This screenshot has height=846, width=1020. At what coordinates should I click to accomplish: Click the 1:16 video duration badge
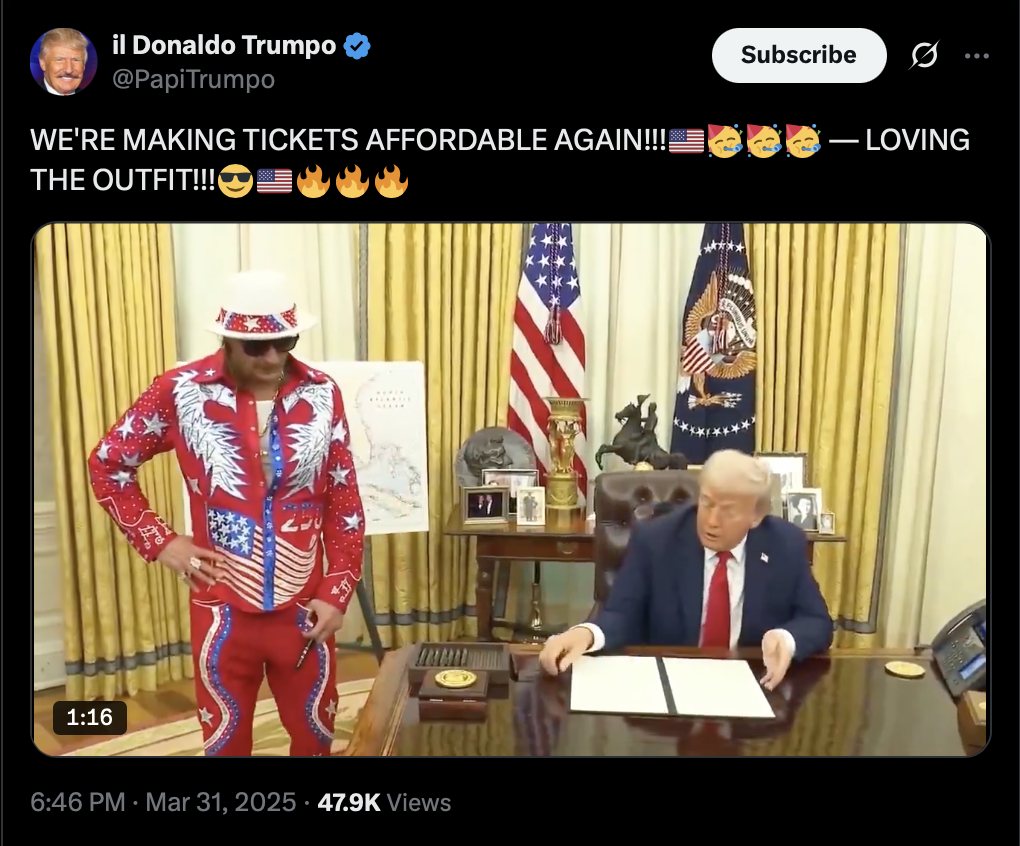point(90,717)
